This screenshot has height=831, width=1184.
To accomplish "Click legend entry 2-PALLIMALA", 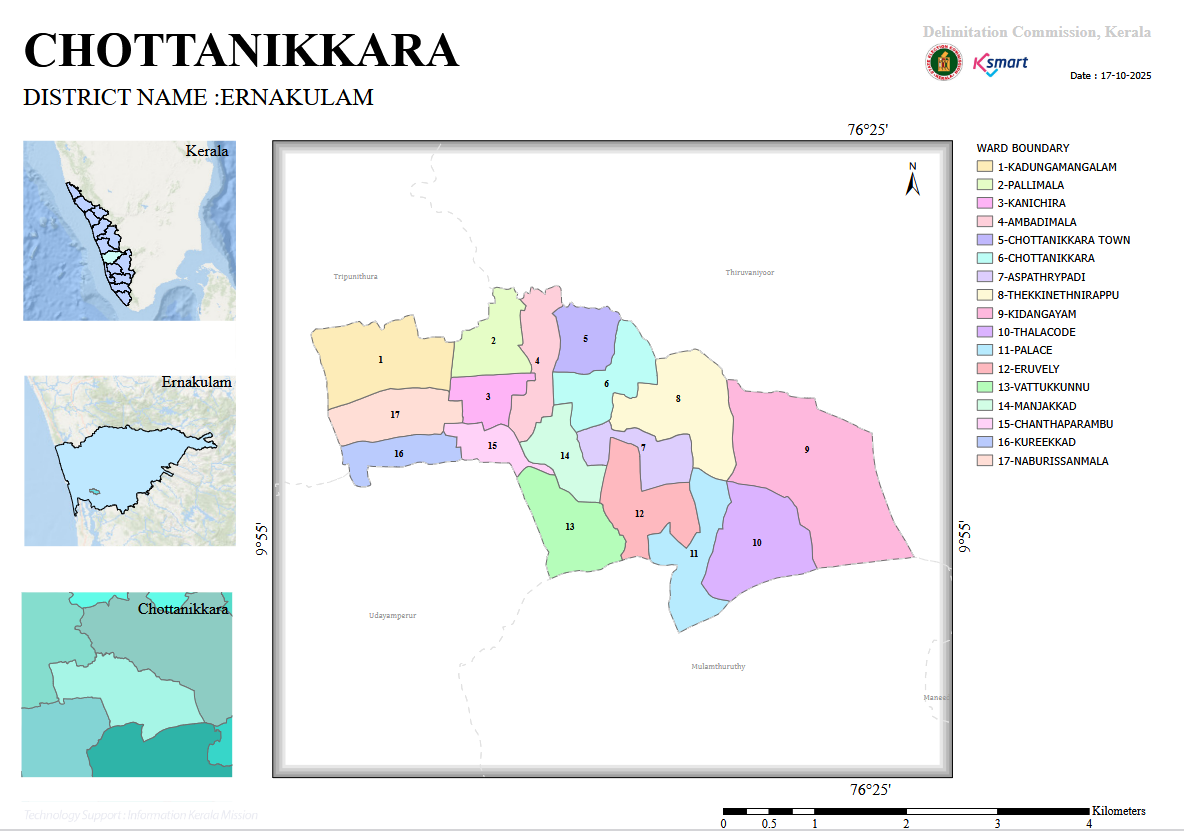I will 1031,185.
